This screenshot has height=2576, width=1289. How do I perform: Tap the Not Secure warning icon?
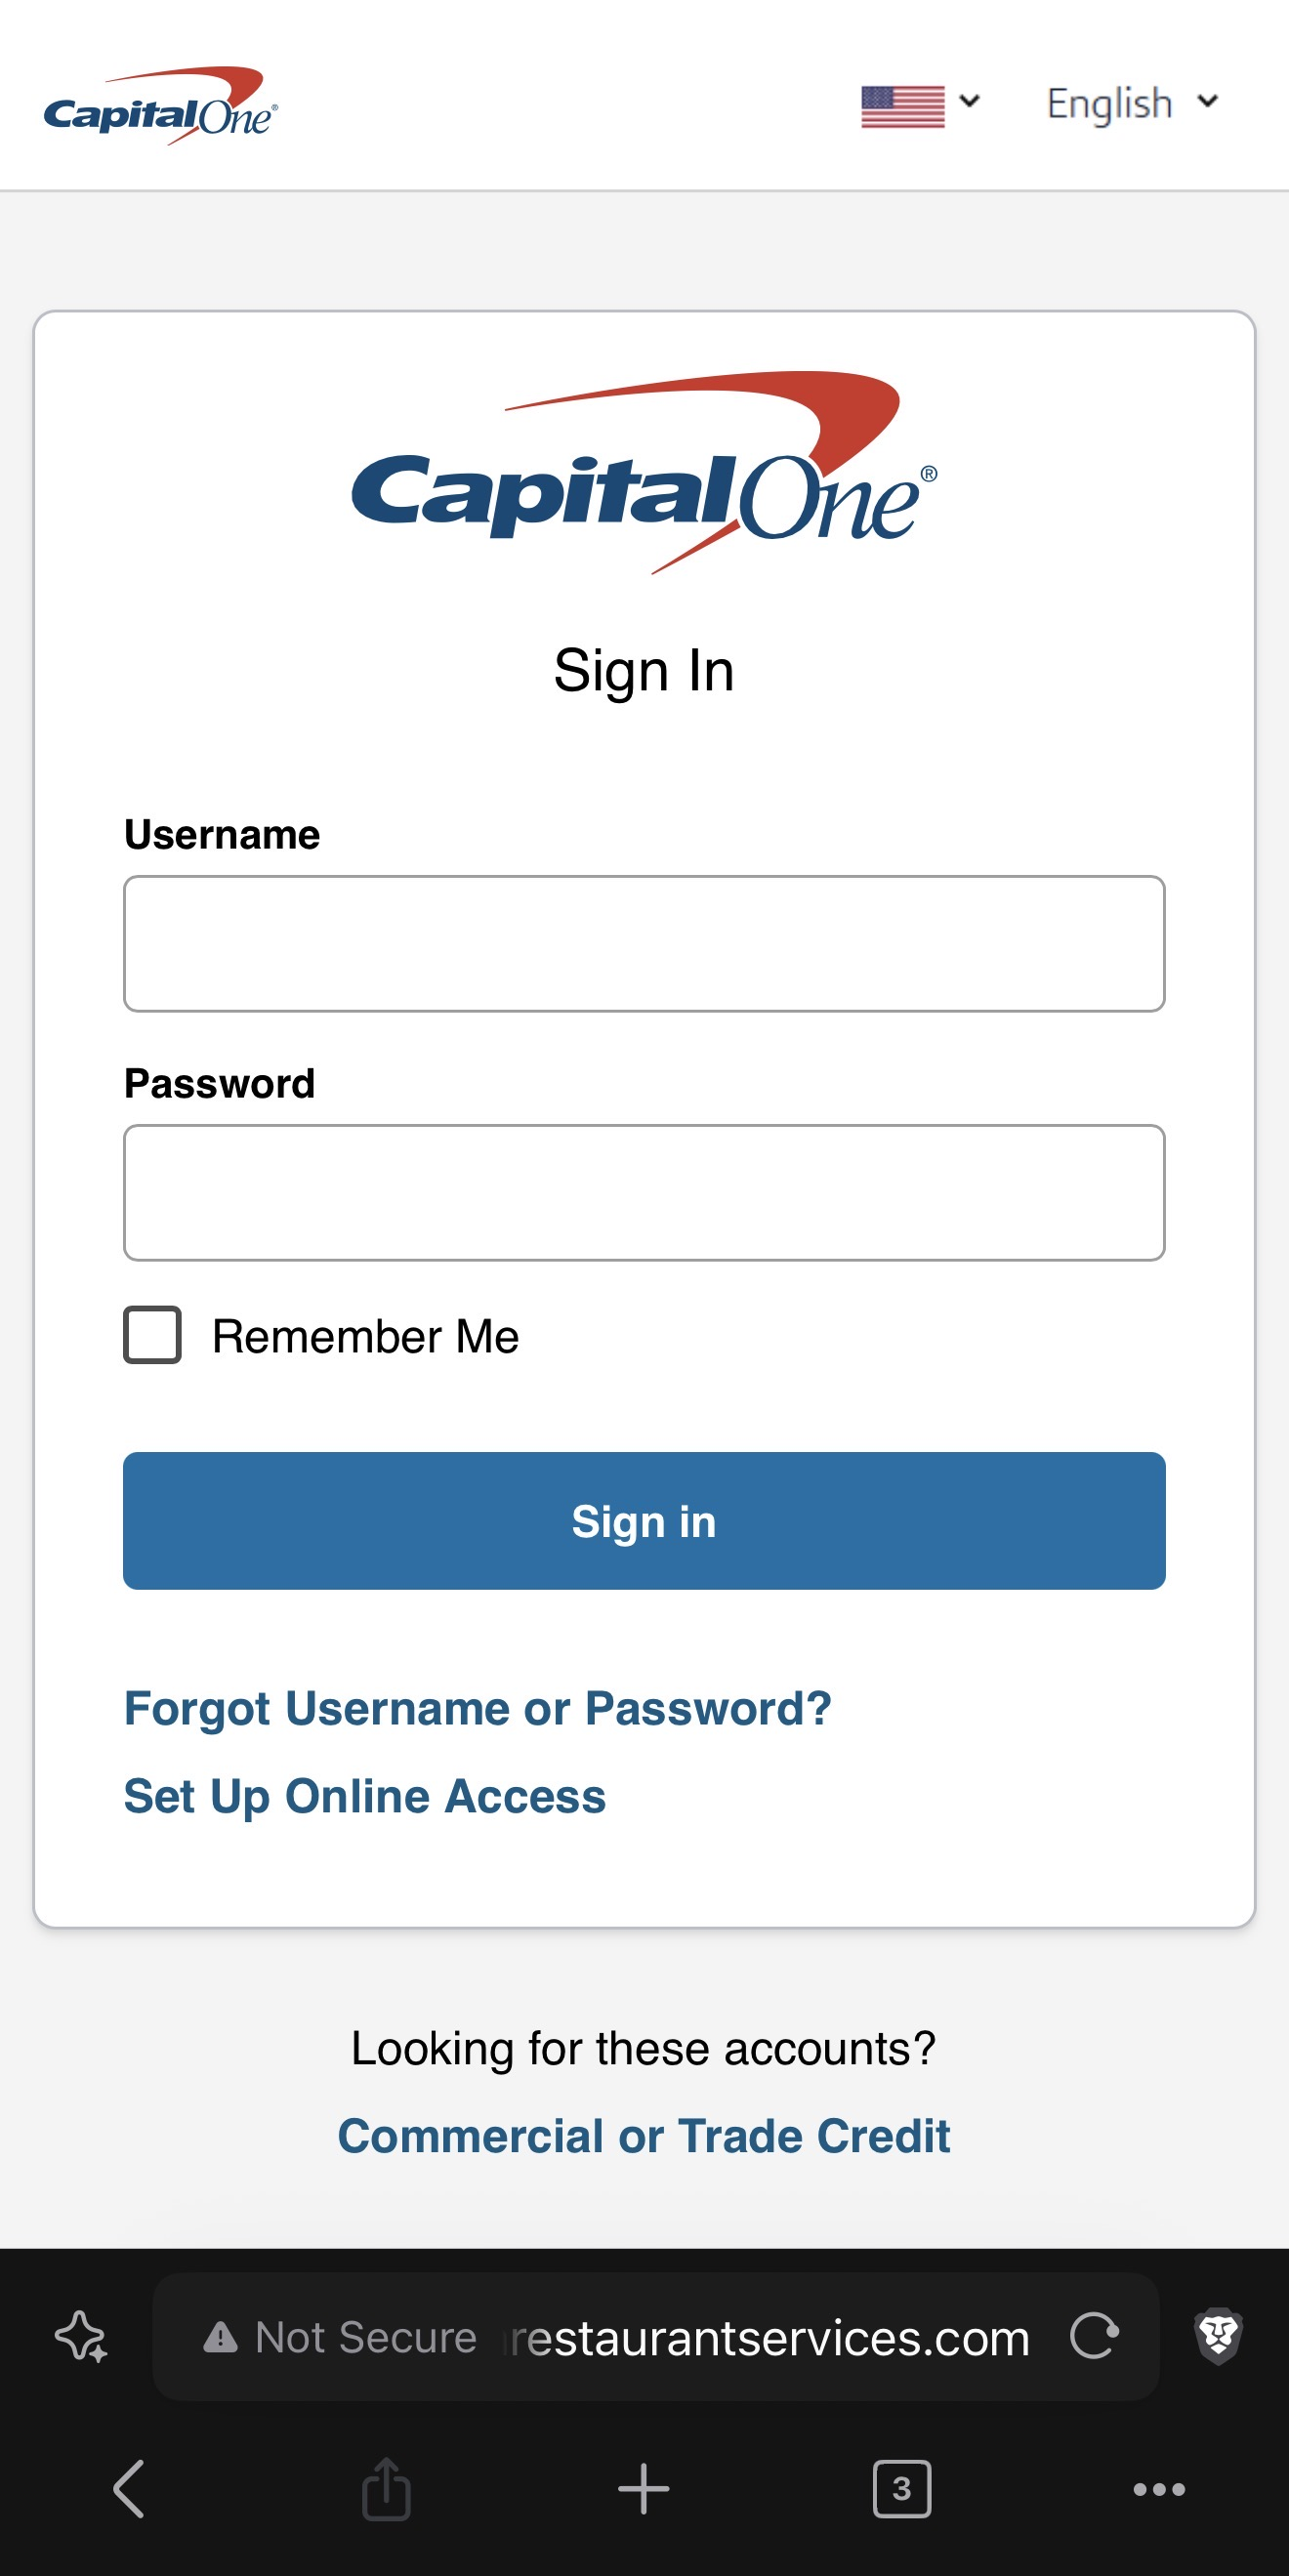click(x=221, y=2338)
